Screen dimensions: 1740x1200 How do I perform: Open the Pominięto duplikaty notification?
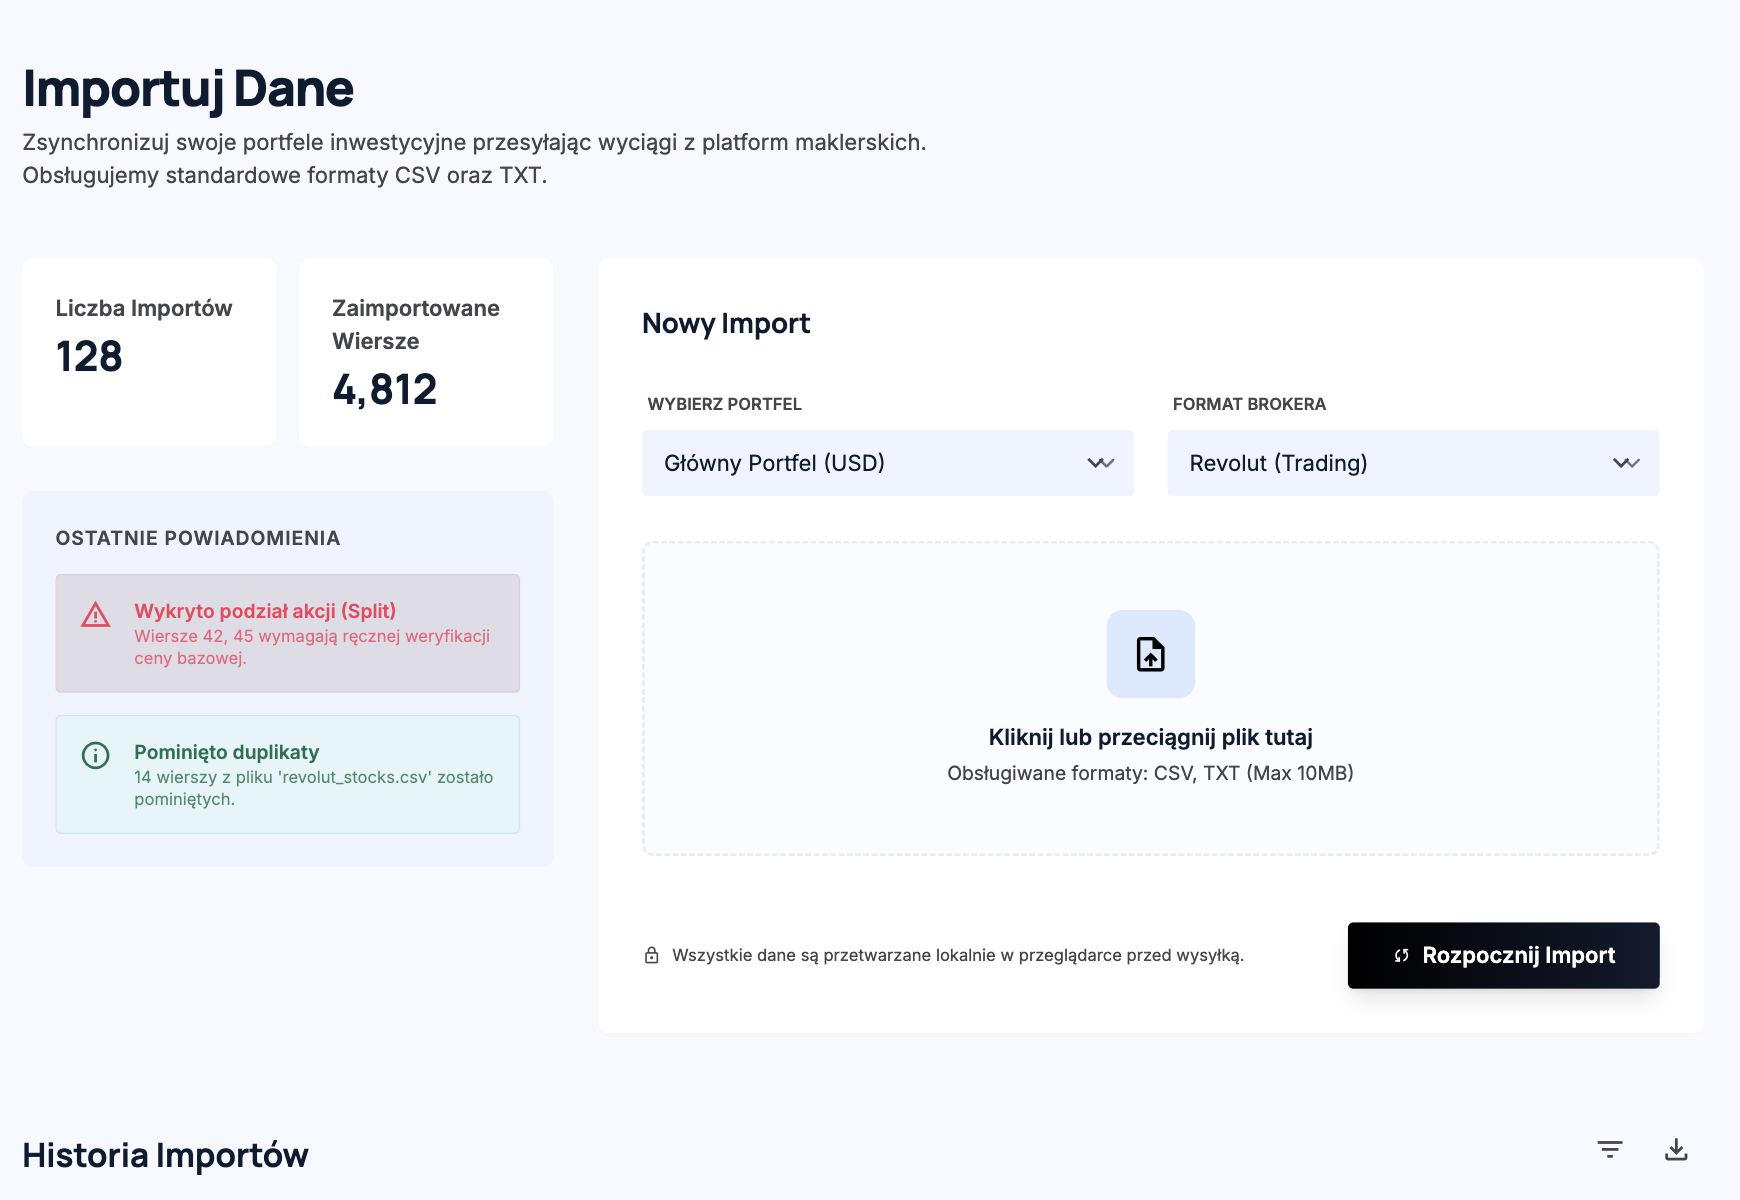(x=288, y=774)
